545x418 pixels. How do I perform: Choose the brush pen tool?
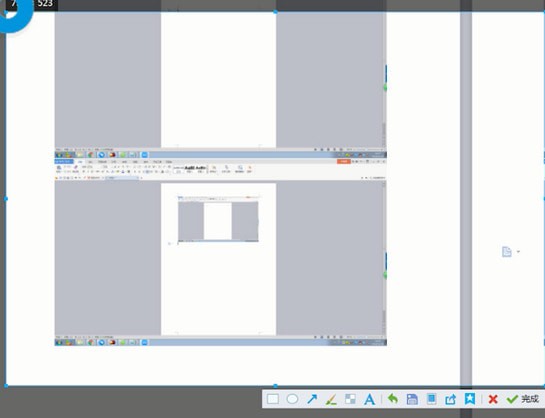point(331,400)
